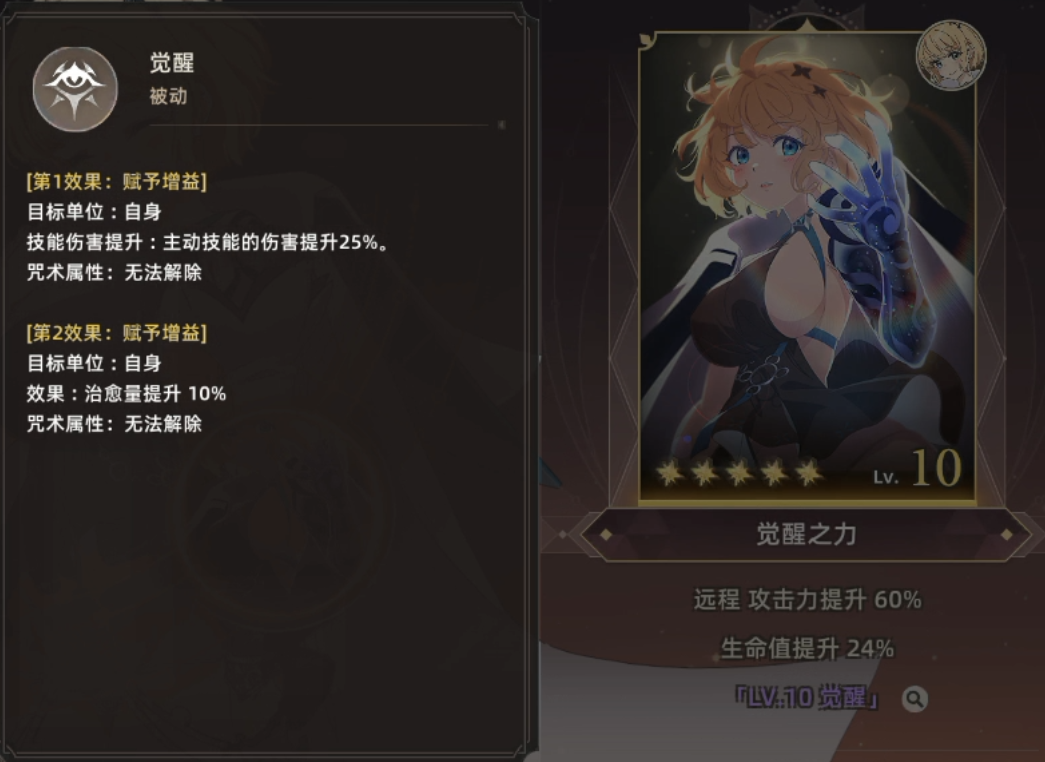Image resolution: width=1045 pixels, height=762 pixels.
Task: Select the [第2效果：赋予增益] heading
Action: pyautogui.click(x=117, y=333)
